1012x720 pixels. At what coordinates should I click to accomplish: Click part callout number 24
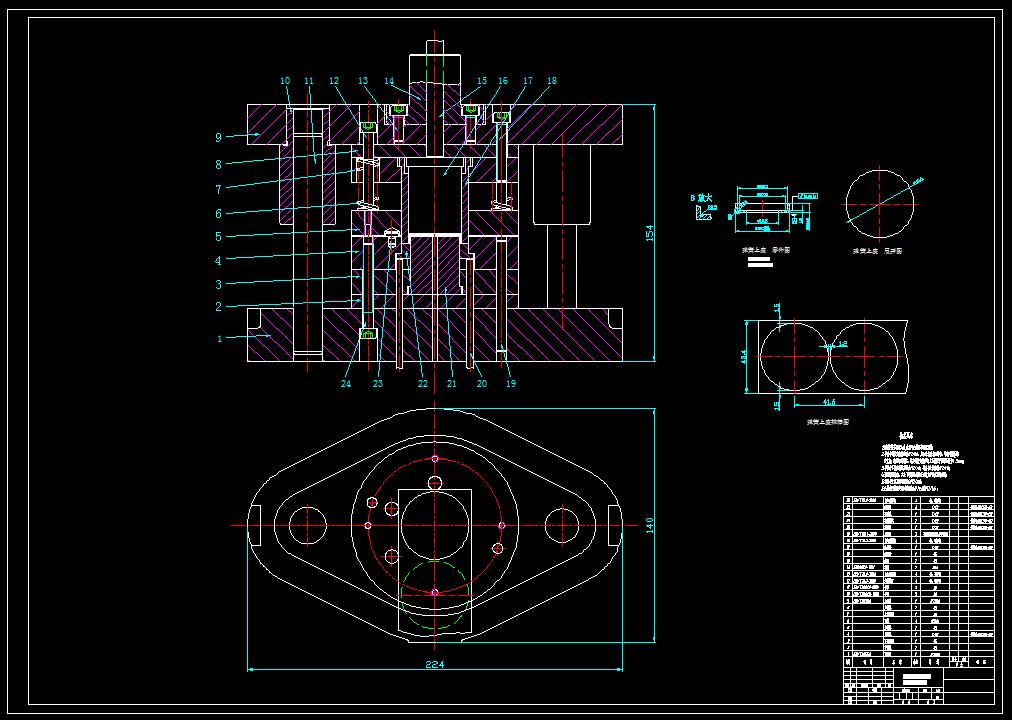tap(347, 384)
